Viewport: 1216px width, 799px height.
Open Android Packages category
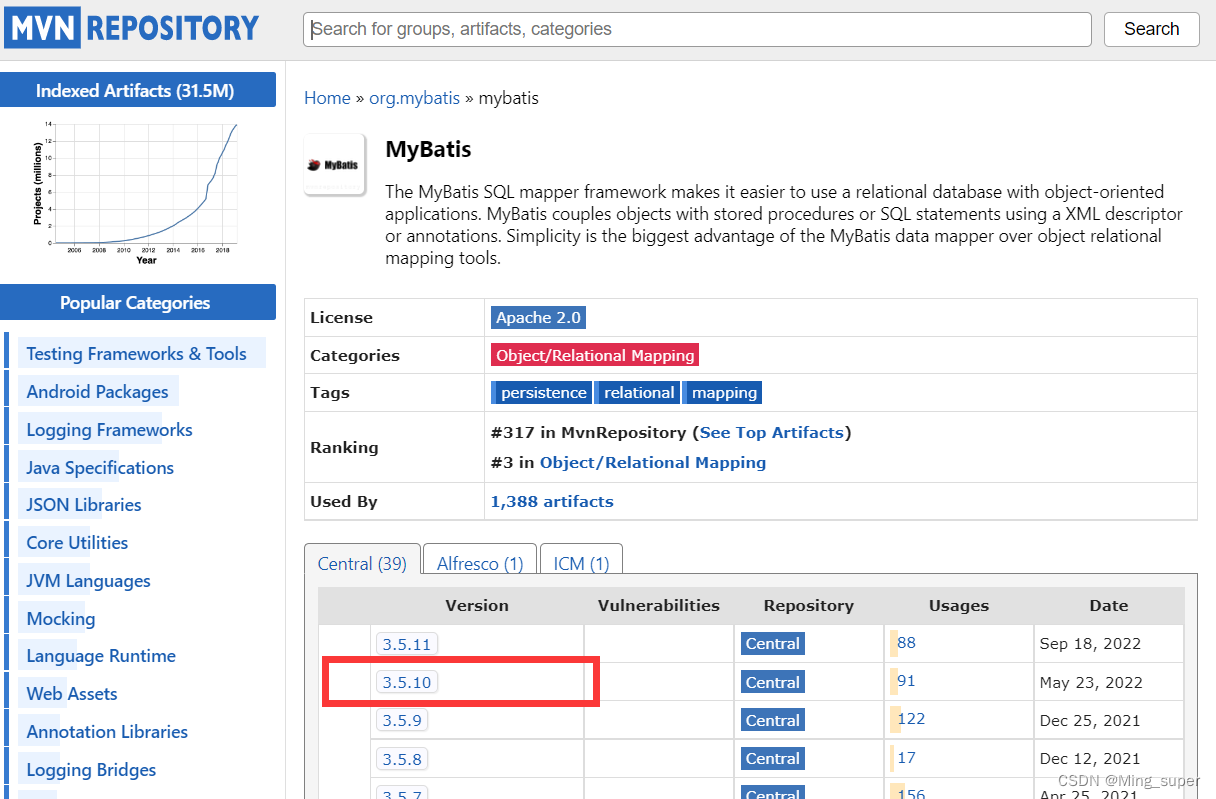coord(97,391)
